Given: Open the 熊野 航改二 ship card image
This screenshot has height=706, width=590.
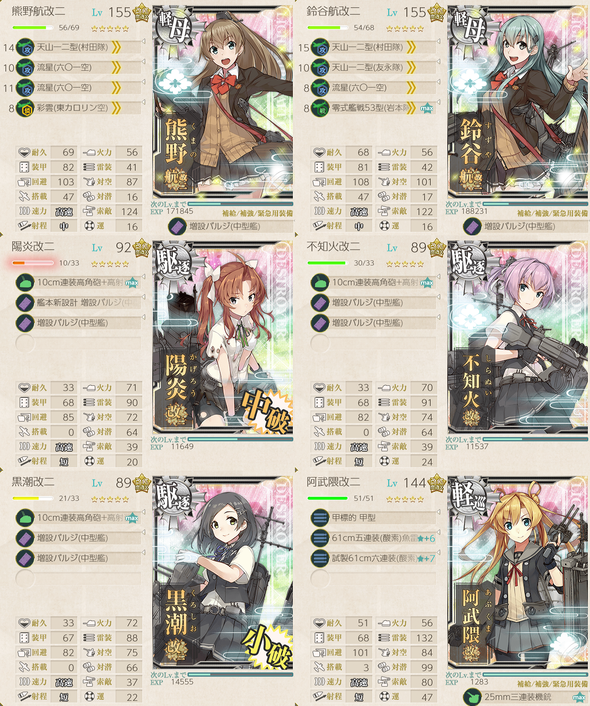Looking at the screenshot, I should pos(223,103).
